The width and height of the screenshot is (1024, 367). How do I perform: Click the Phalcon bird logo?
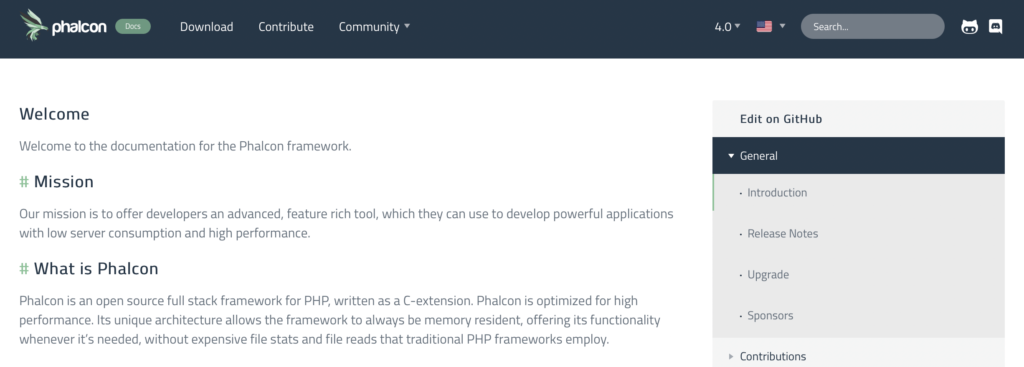coord(34,25)
